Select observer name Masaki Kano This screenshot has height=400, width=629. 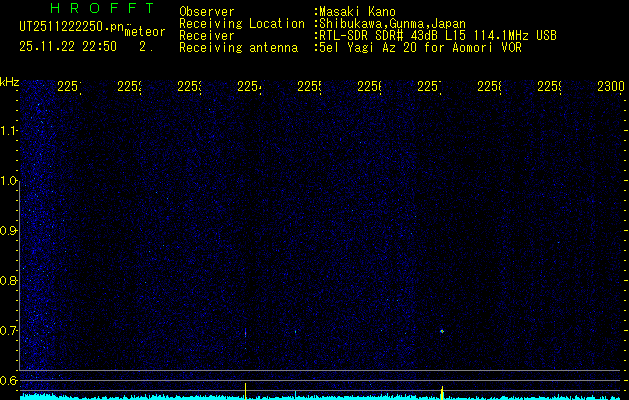click(x=357, y=12)
